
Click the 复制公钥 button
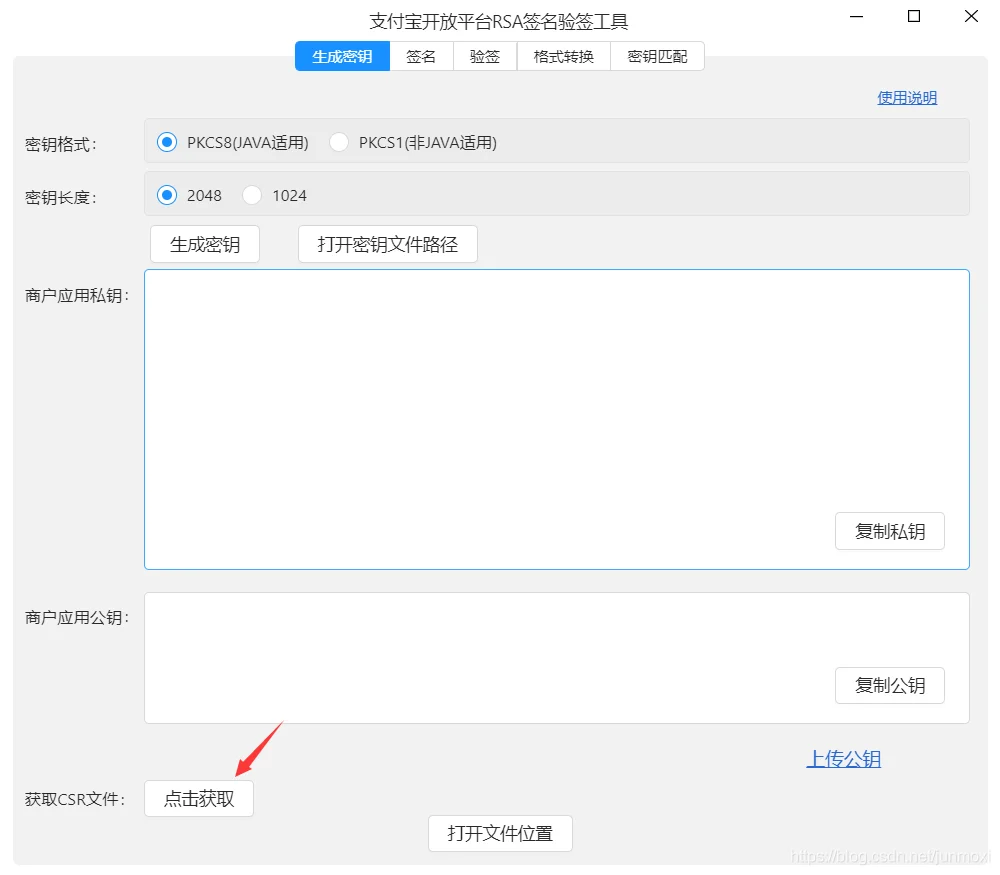pyautogui.click(x=890, y=685)
